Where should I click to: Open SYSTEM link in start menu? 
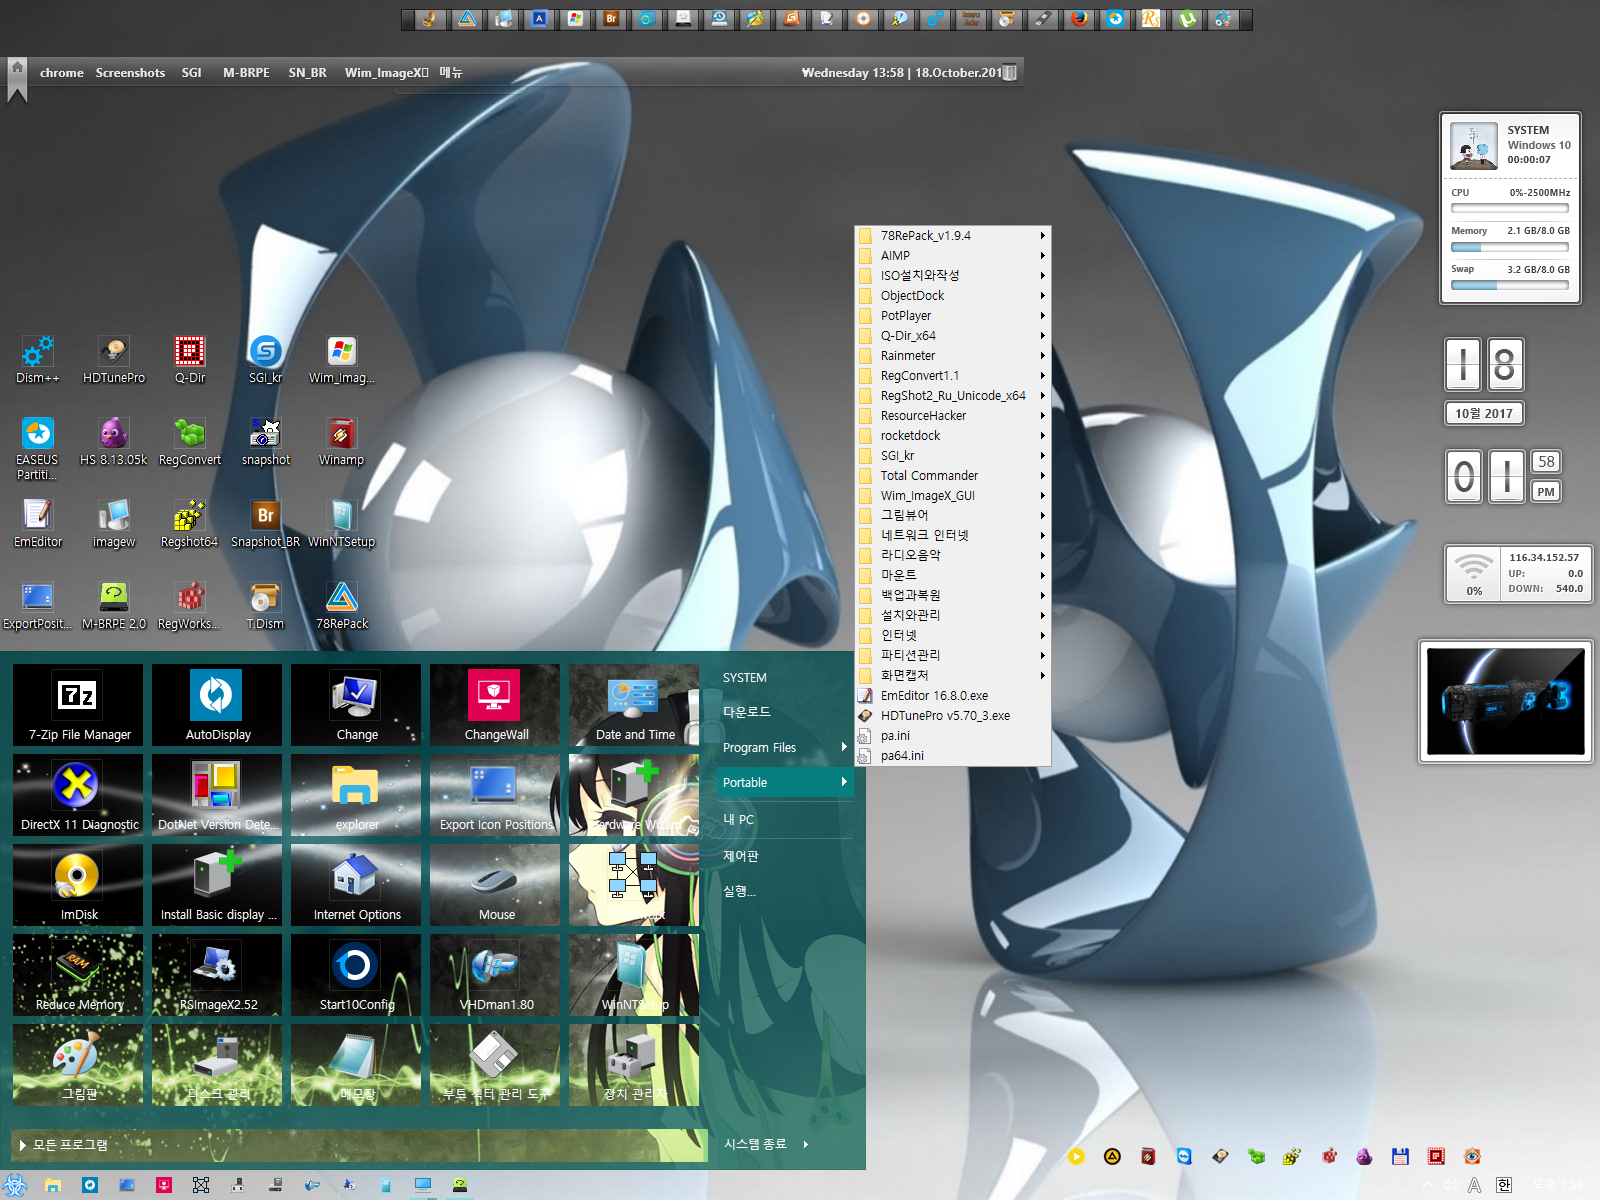pyautogui.click(x=745, y=677)
